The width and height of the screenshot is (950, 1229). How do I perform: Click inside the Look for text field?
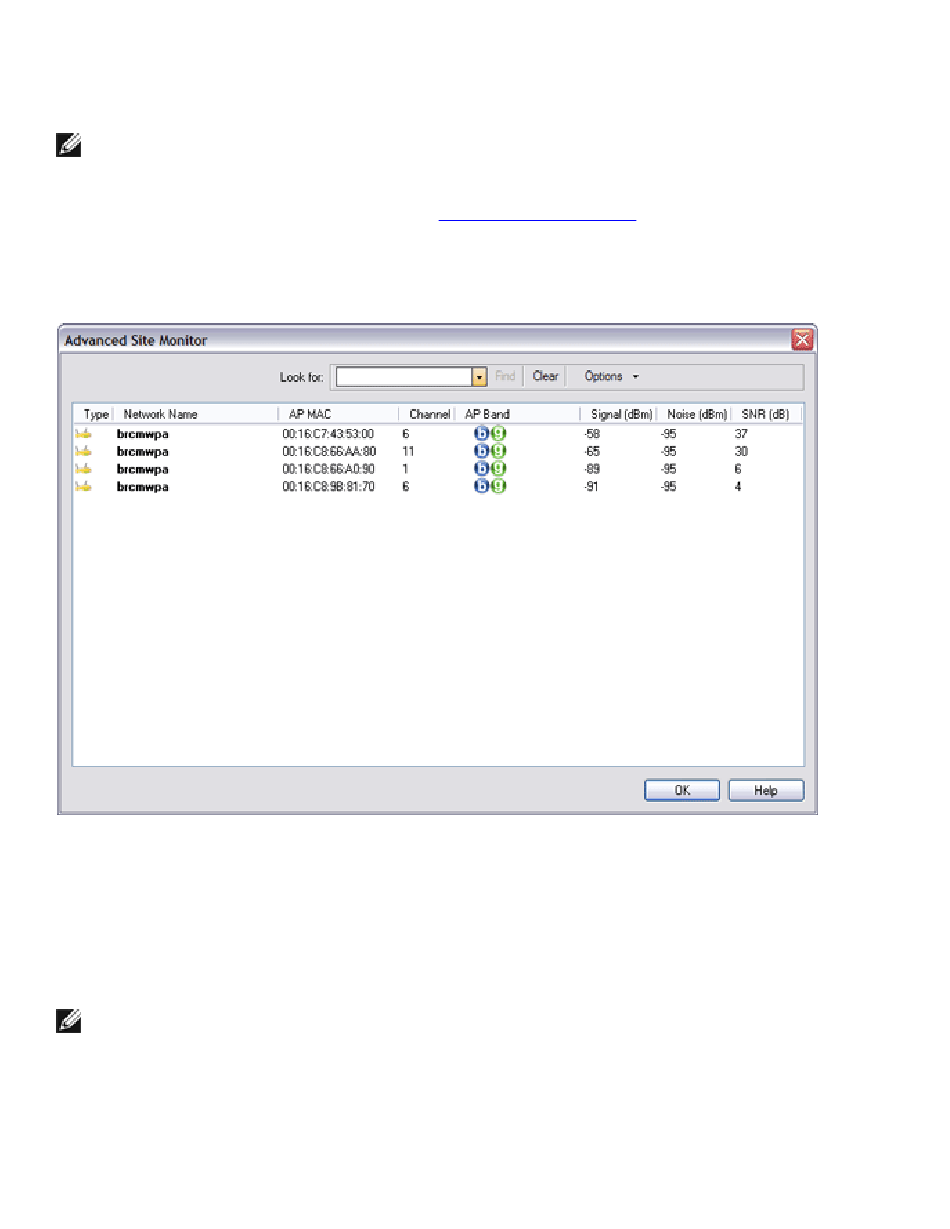pos(404,377)
